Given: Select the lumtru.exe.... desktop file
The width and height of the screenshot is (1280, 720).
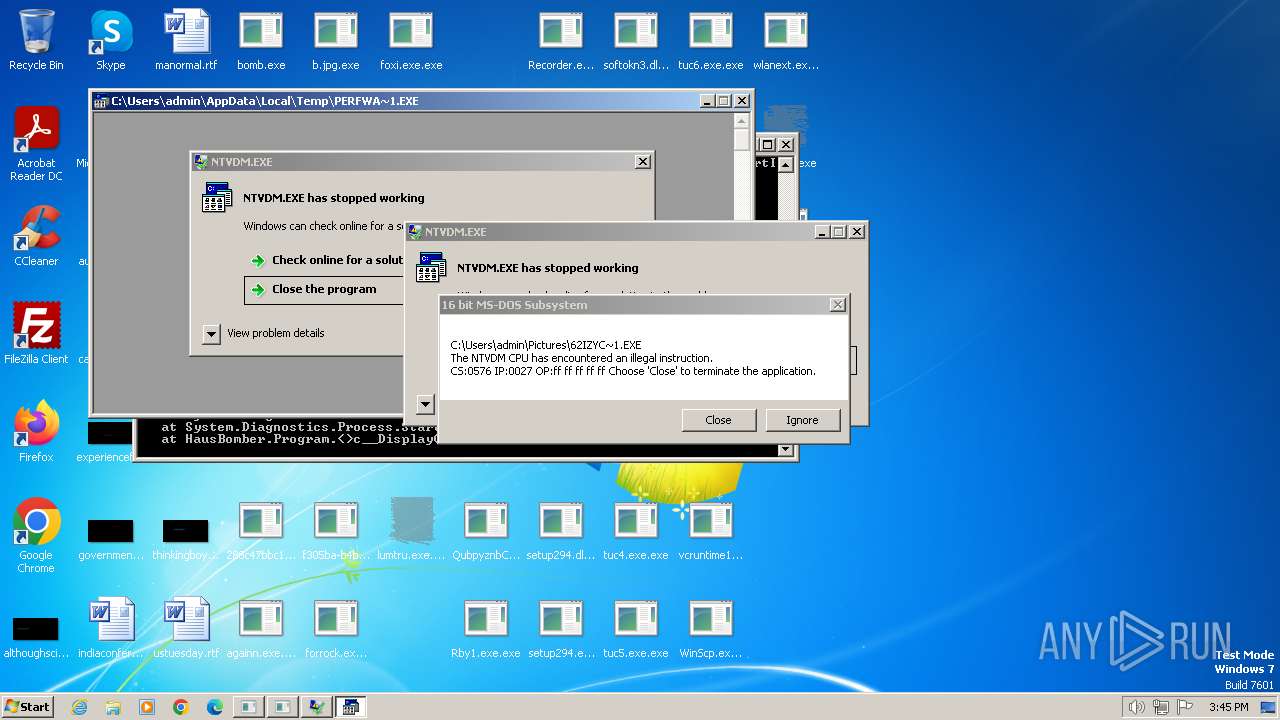Looking at the screenshot, I should pyautogui.click(x=411, y=530).
